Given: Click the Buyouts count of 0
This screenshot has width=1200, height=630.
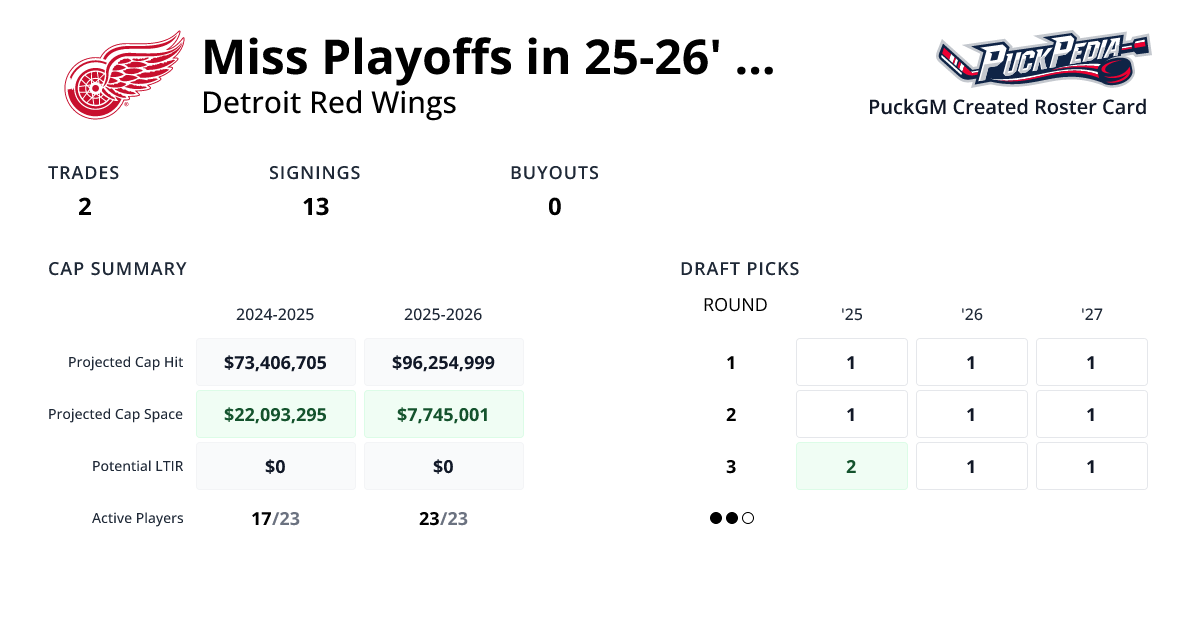Looking at the screenshot, I should click(x=554, y=207).
